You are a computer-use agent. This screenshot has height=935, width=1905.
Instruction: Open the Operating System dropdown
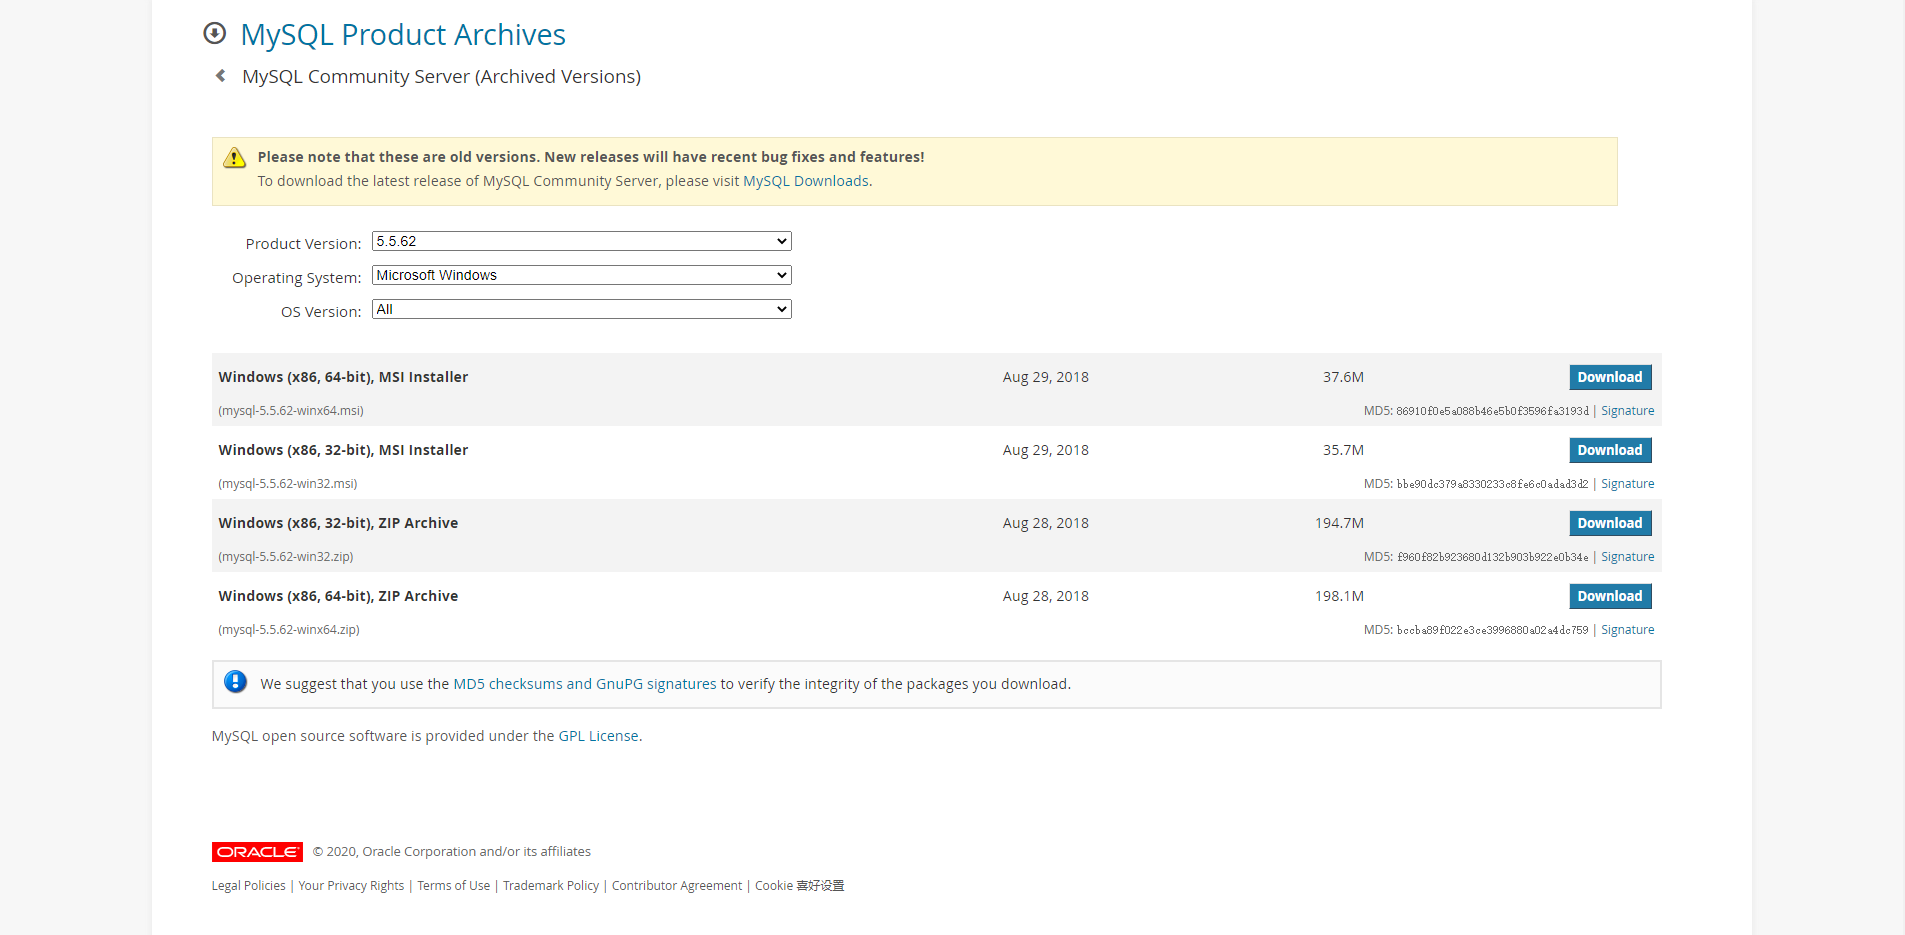coord(581,275)
